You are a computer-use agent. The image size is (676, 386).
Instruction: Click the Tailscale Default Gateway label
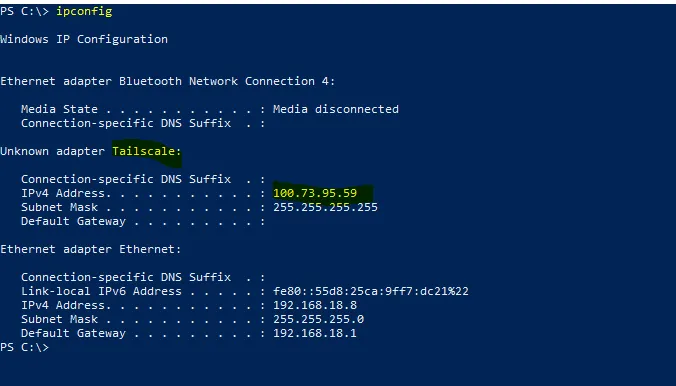pyautogui.click(x=74, y=221)
